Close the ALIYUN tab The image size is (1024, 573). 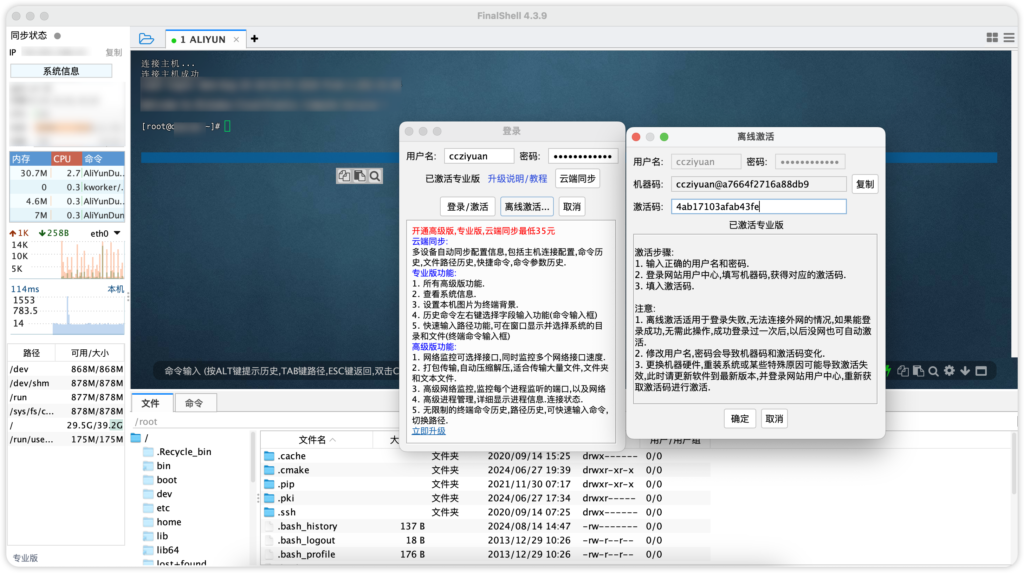click(x=236, y=40)
